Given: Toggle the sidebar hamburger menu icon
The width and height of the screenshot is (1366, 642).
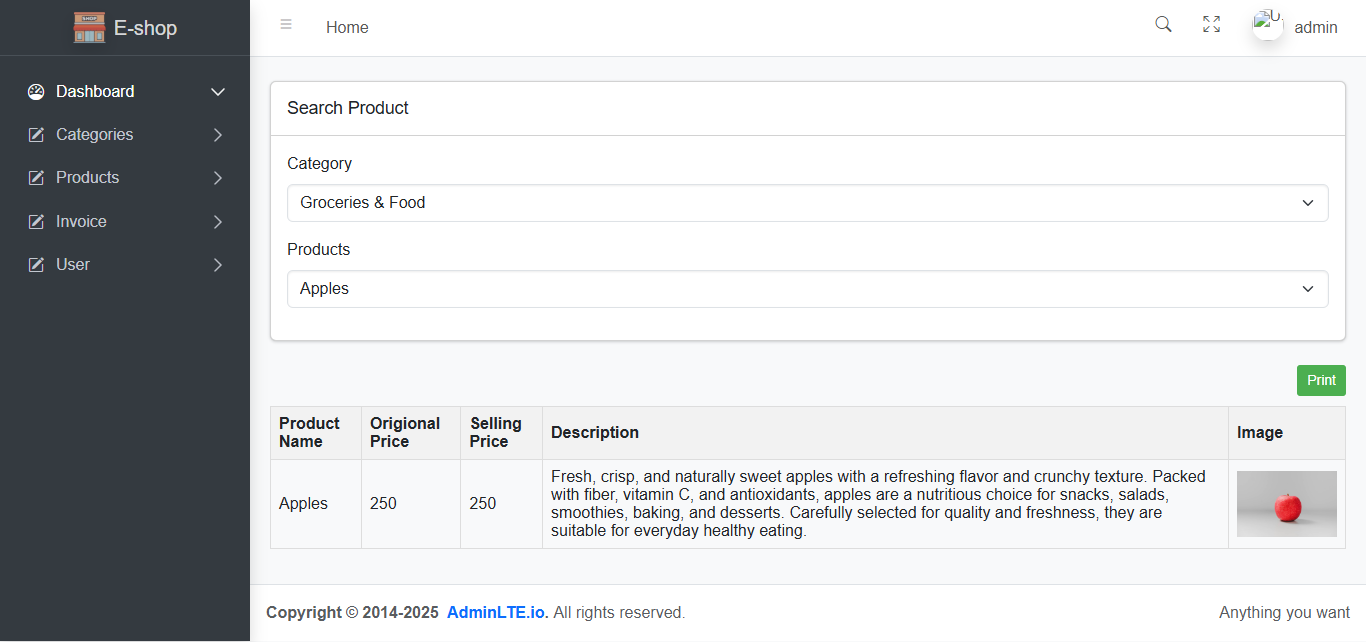Looking at the screenshot, I should tap(286, 25).
